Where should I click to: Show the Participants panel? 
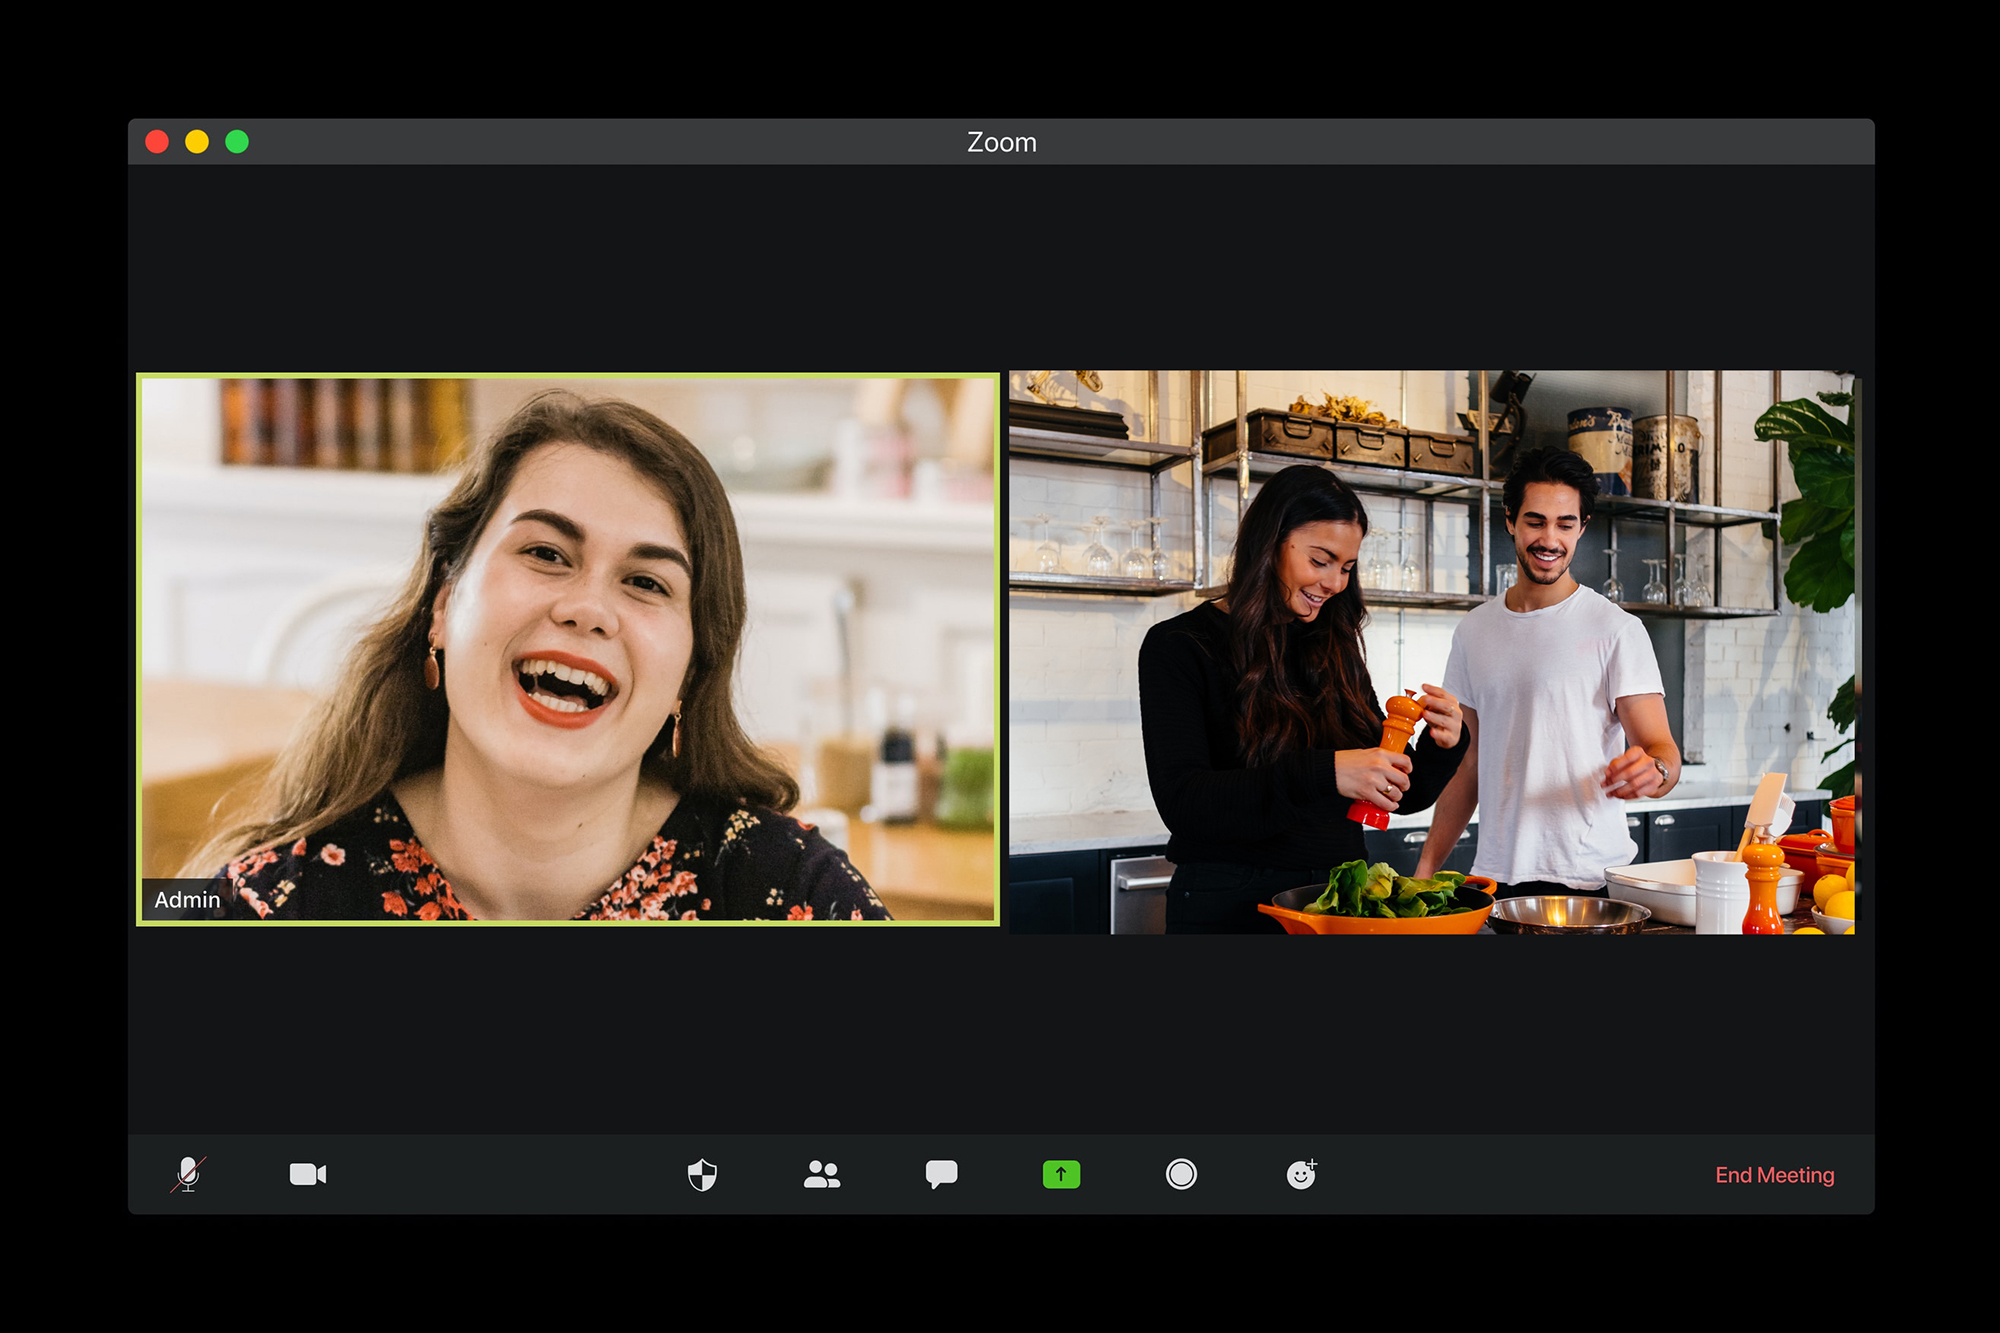[822, 1175]
